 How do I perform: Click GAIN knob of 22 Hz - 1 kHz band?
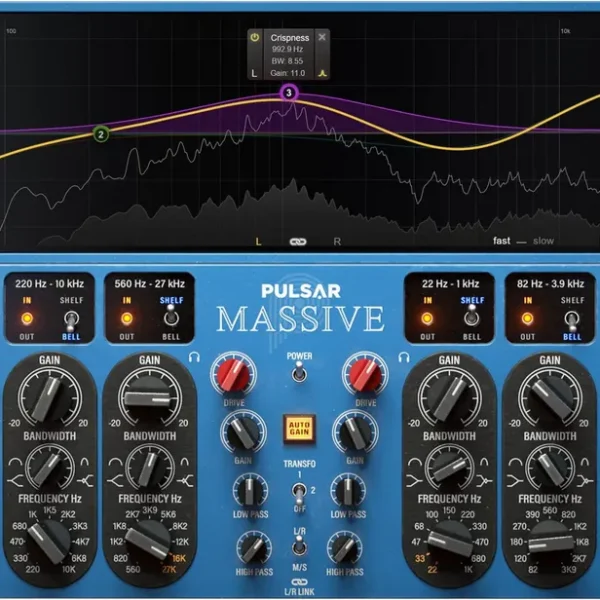pyautogui.click(x=449, y=399)
